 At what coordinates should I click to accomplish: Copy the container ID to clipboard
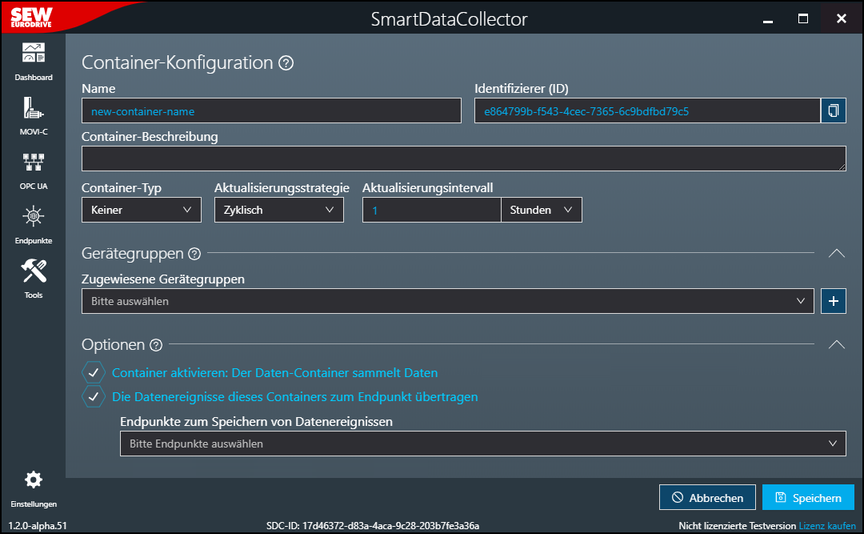click(833, 111)
